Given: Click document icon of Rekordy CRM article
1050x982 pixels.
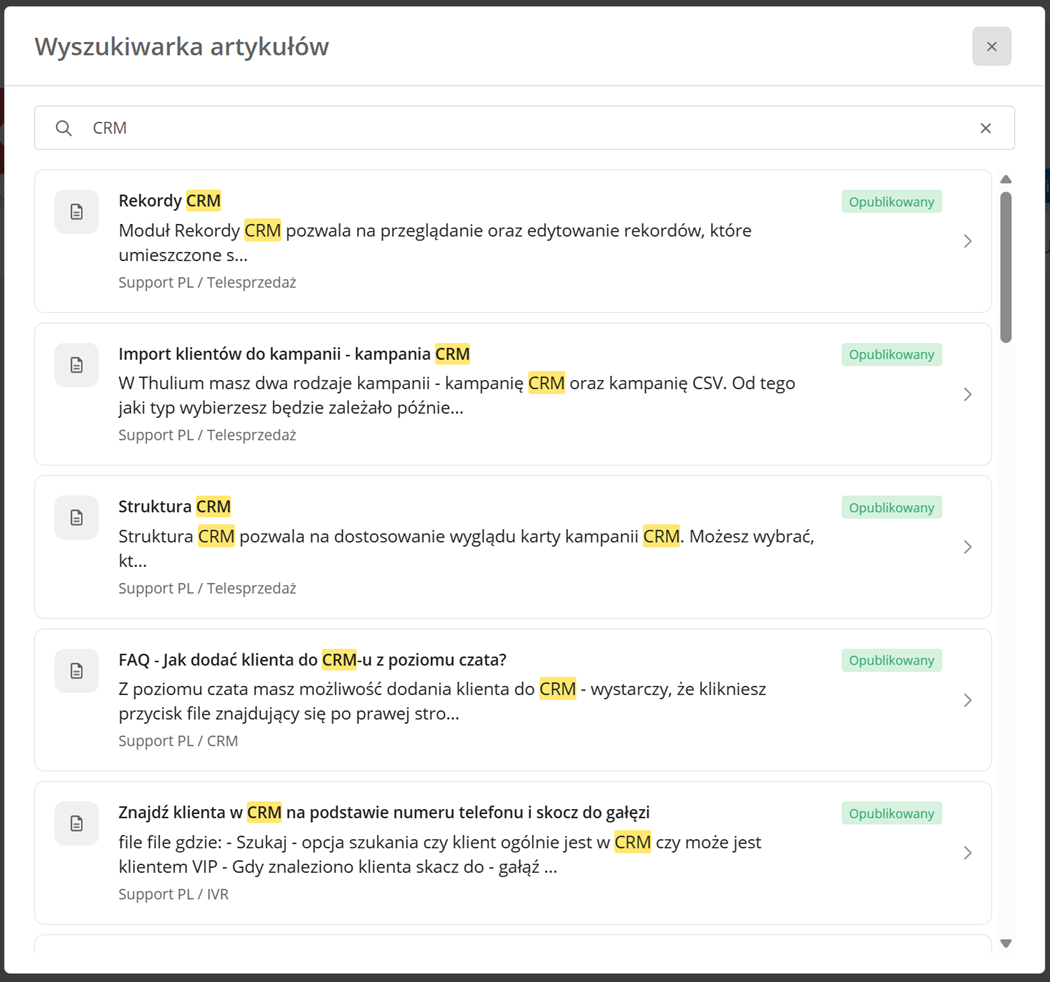Looking at the screenshot, I should coord(76,212).
